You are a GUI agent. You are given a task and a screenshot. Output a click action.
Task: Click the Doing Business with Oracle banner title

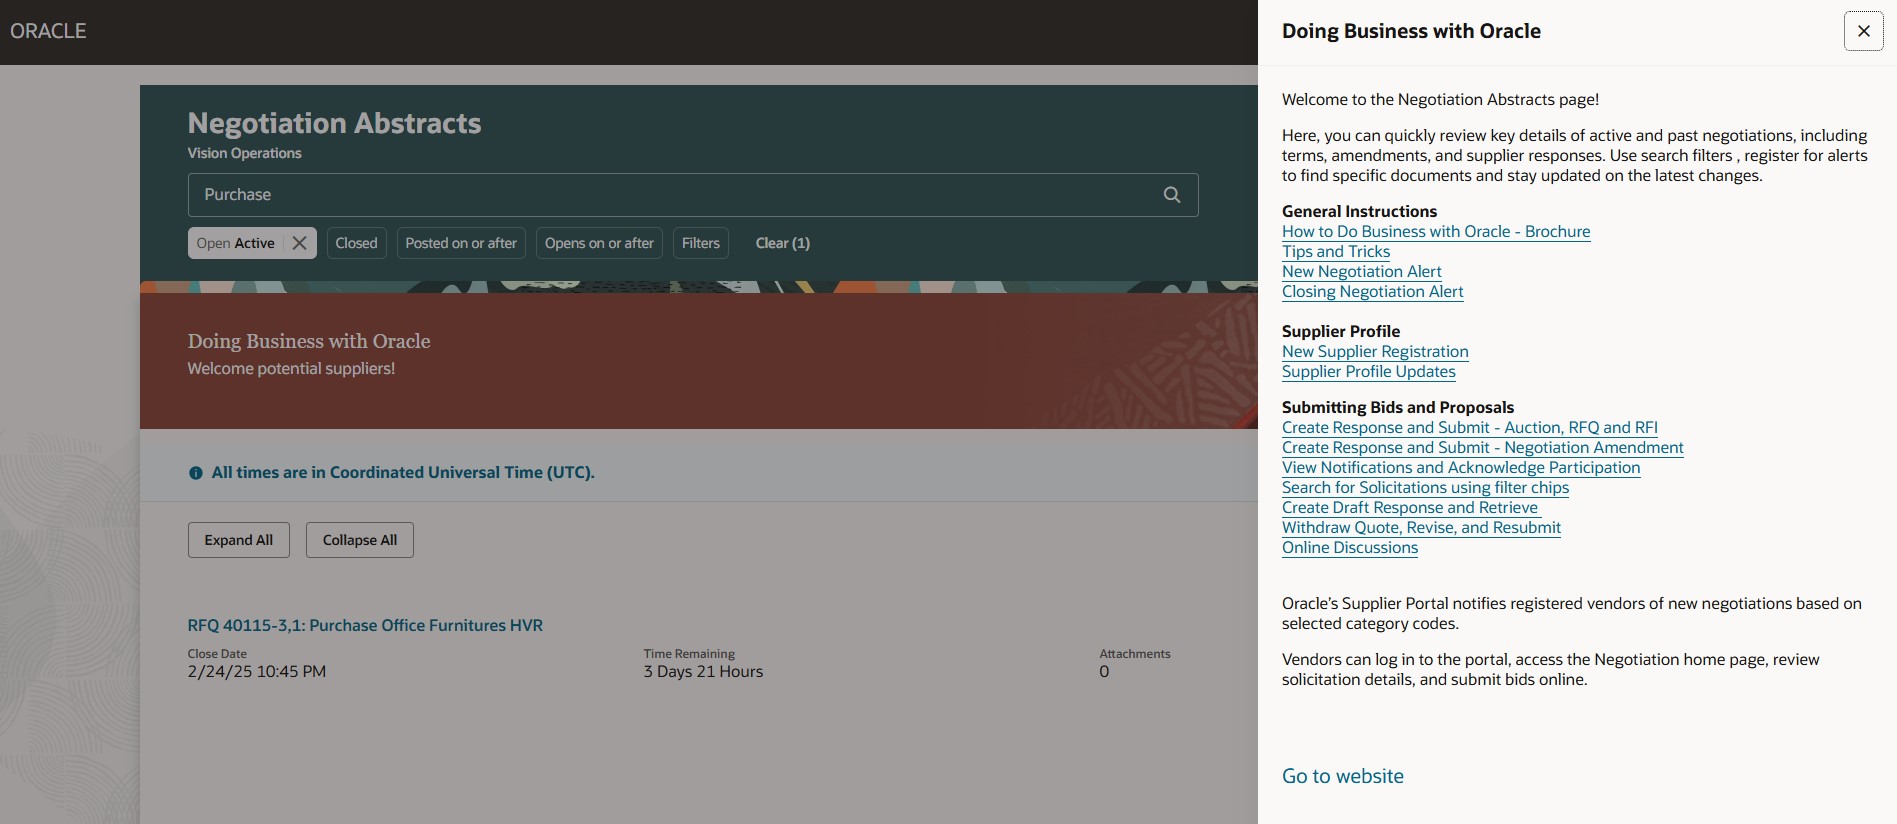point(309,341)
